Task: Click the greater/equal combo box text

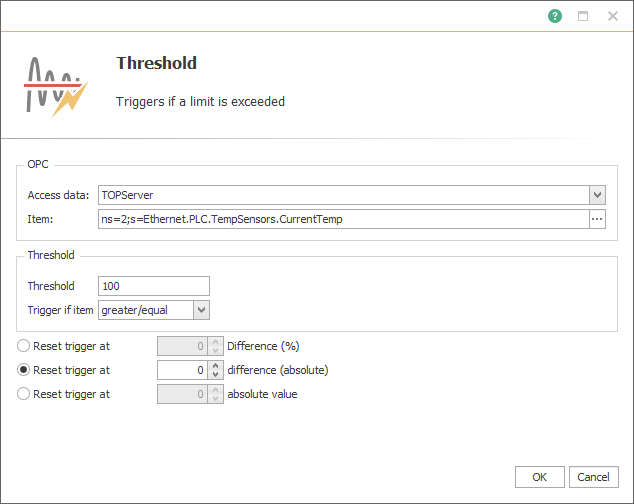Action: (x=146, y=310)
